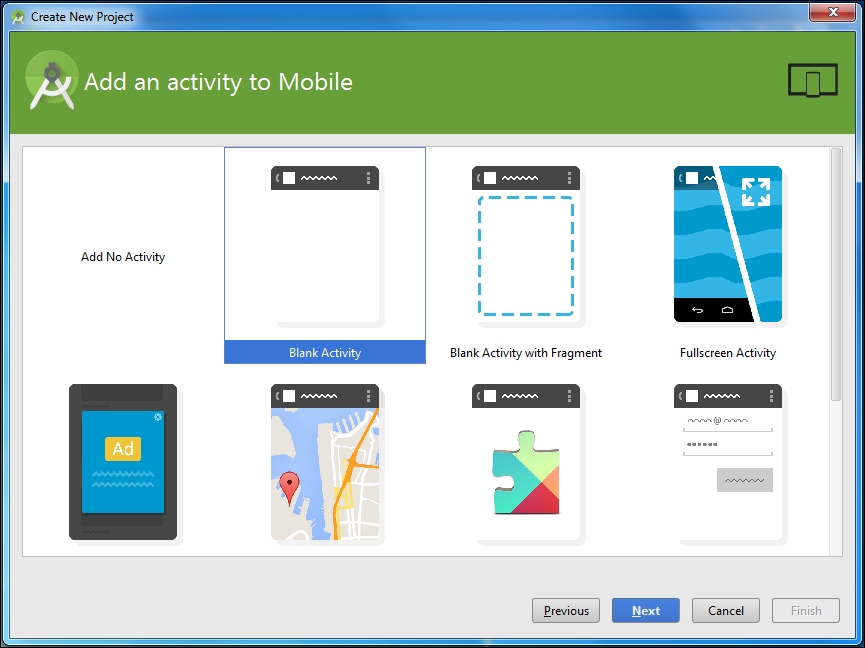The width and height of the screenshot is (865, 648).
Task: Click the Fullscreen Activity label
Action: [x=728, y=353]
